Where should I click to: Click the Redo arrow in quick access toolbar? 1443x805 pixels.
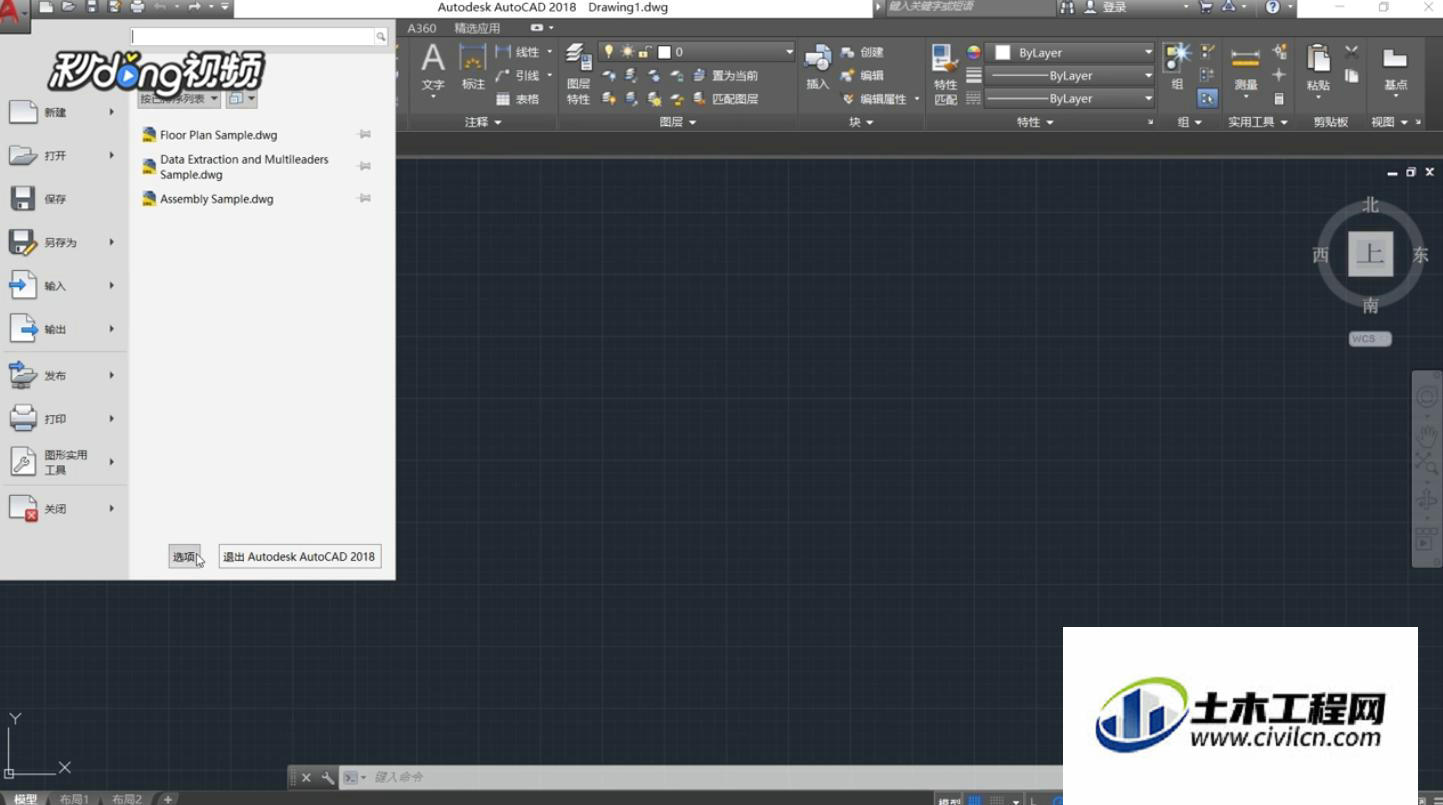(194, 7)
